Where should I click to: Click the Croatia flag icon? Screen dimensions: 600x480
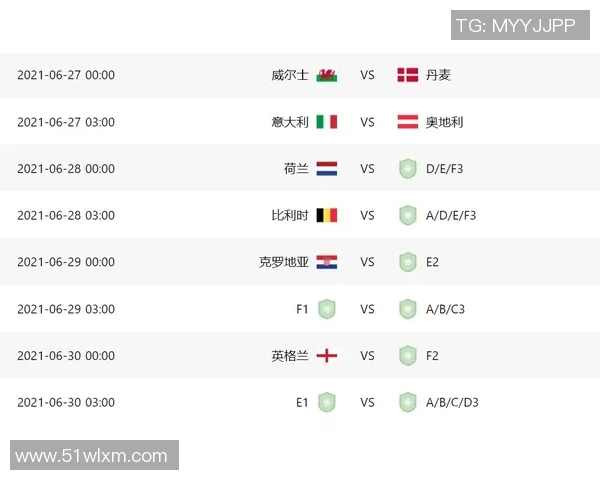(327, 262)
